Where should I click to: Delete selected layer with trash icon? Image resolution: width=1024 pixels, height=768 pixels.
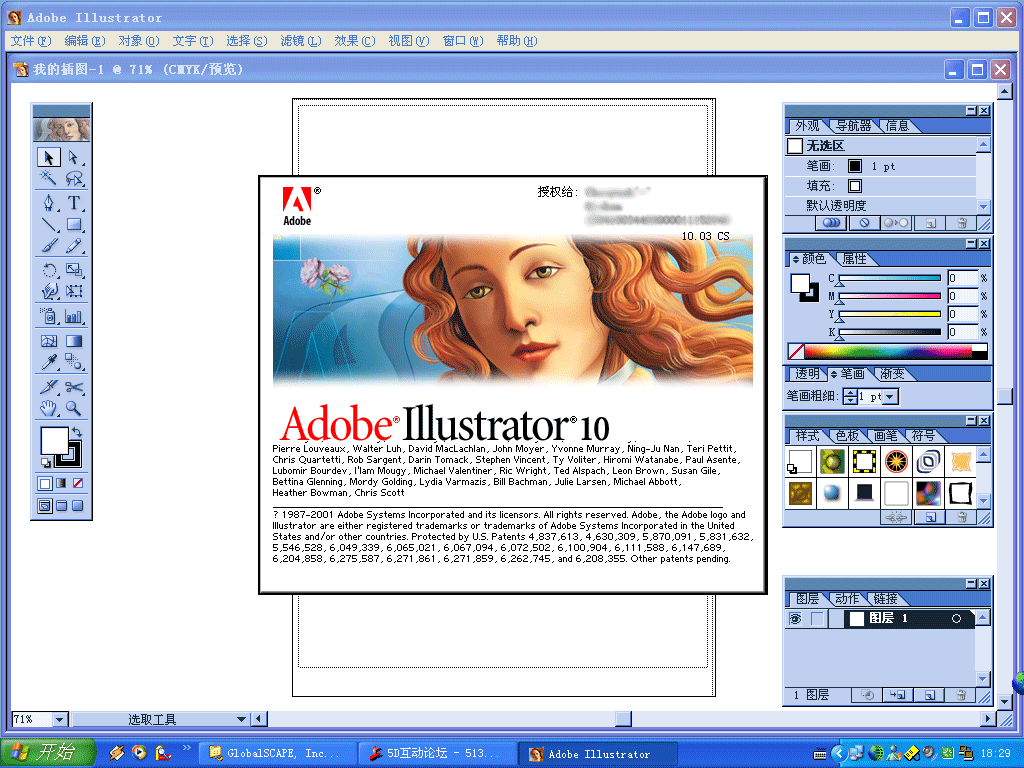coord(961,696)
